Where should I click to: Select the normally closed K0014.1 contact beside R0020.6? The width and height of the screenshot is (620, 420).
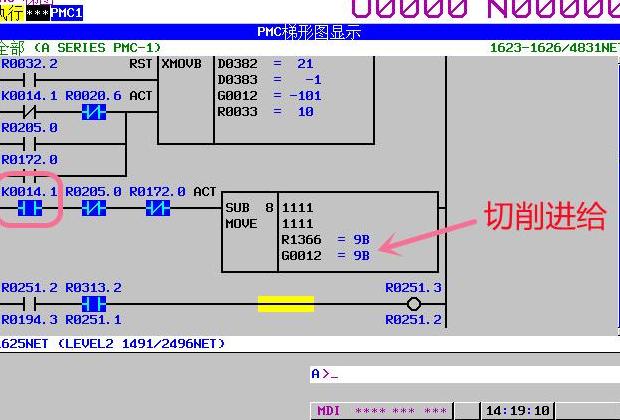point(30,112)
